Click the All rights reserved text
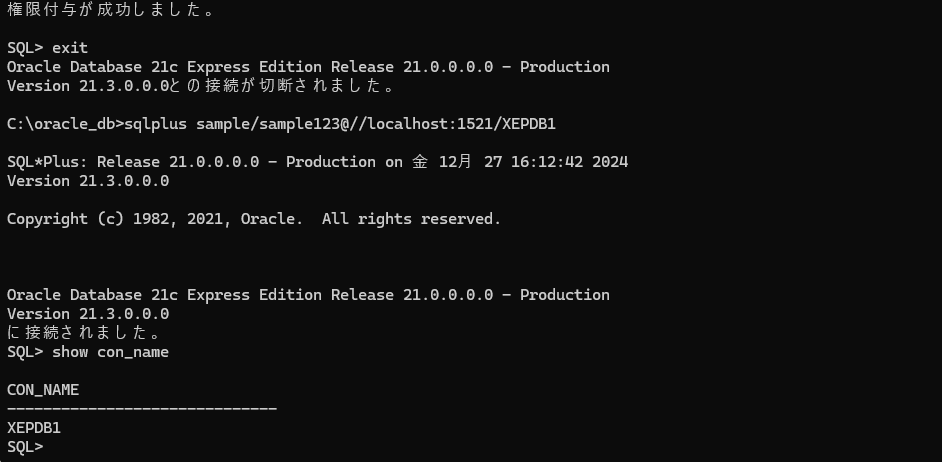 coord(411,219)
